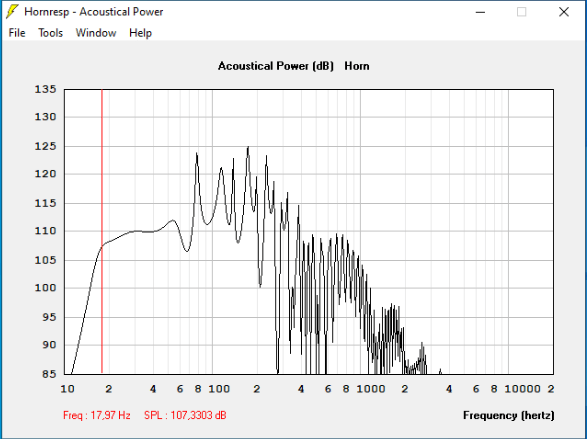
Task: Click the Hornresp lightning bolt title icon
Action: [x=12, y=12]
